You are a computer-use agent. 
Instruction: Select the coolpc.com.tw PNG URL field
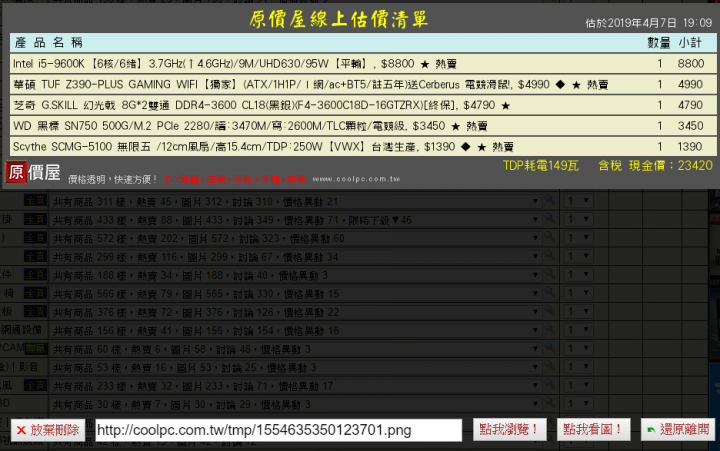click(x=278, y=430)
